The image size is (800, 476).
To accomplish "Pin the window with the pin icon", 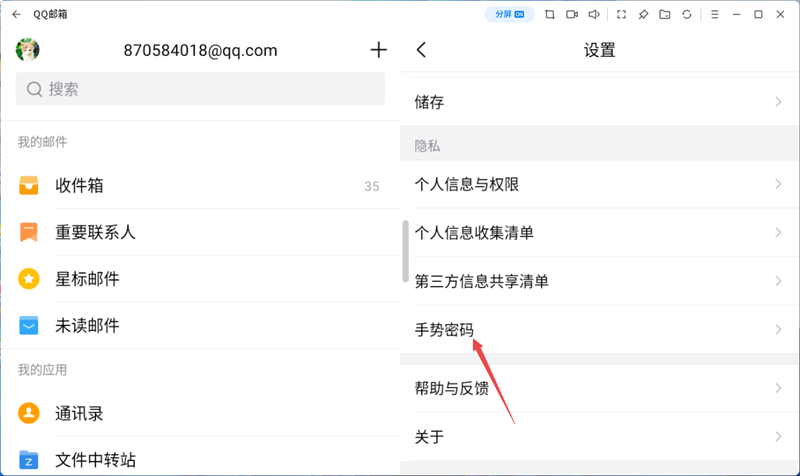I will point(643,15).
